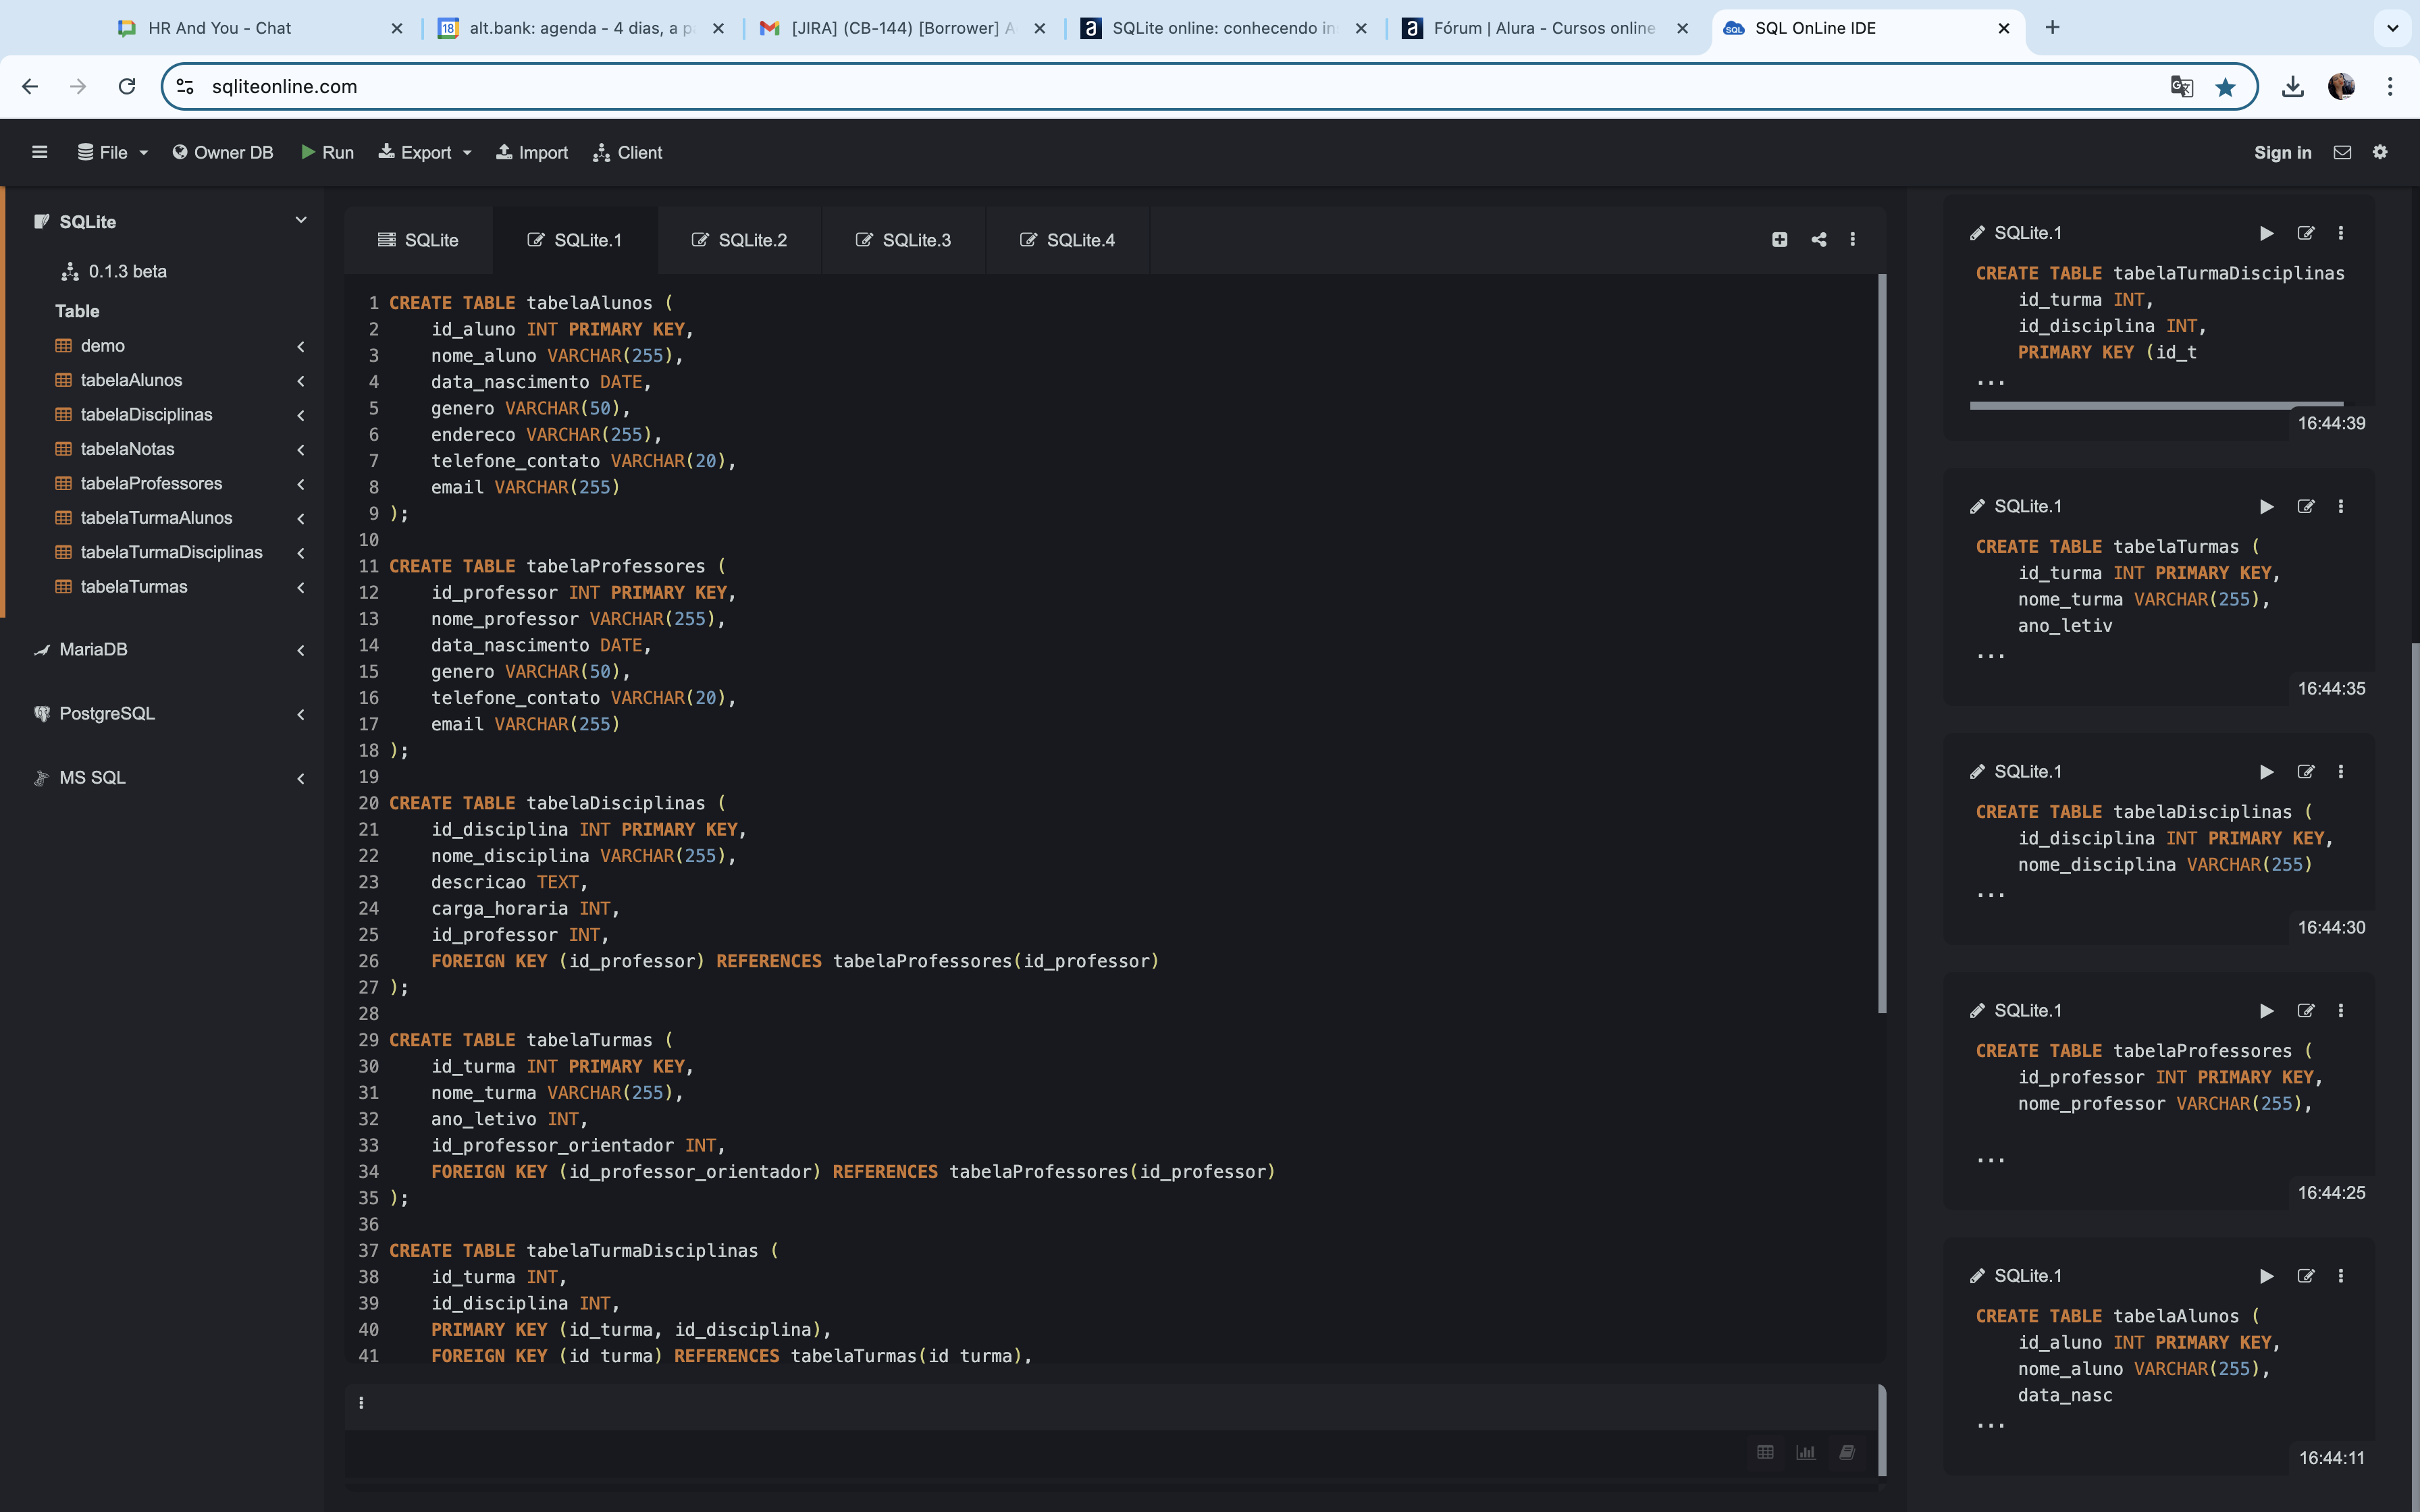Run the tabelaDisciplinas history query
2420x1512 pixels.
click(2267, 772)
